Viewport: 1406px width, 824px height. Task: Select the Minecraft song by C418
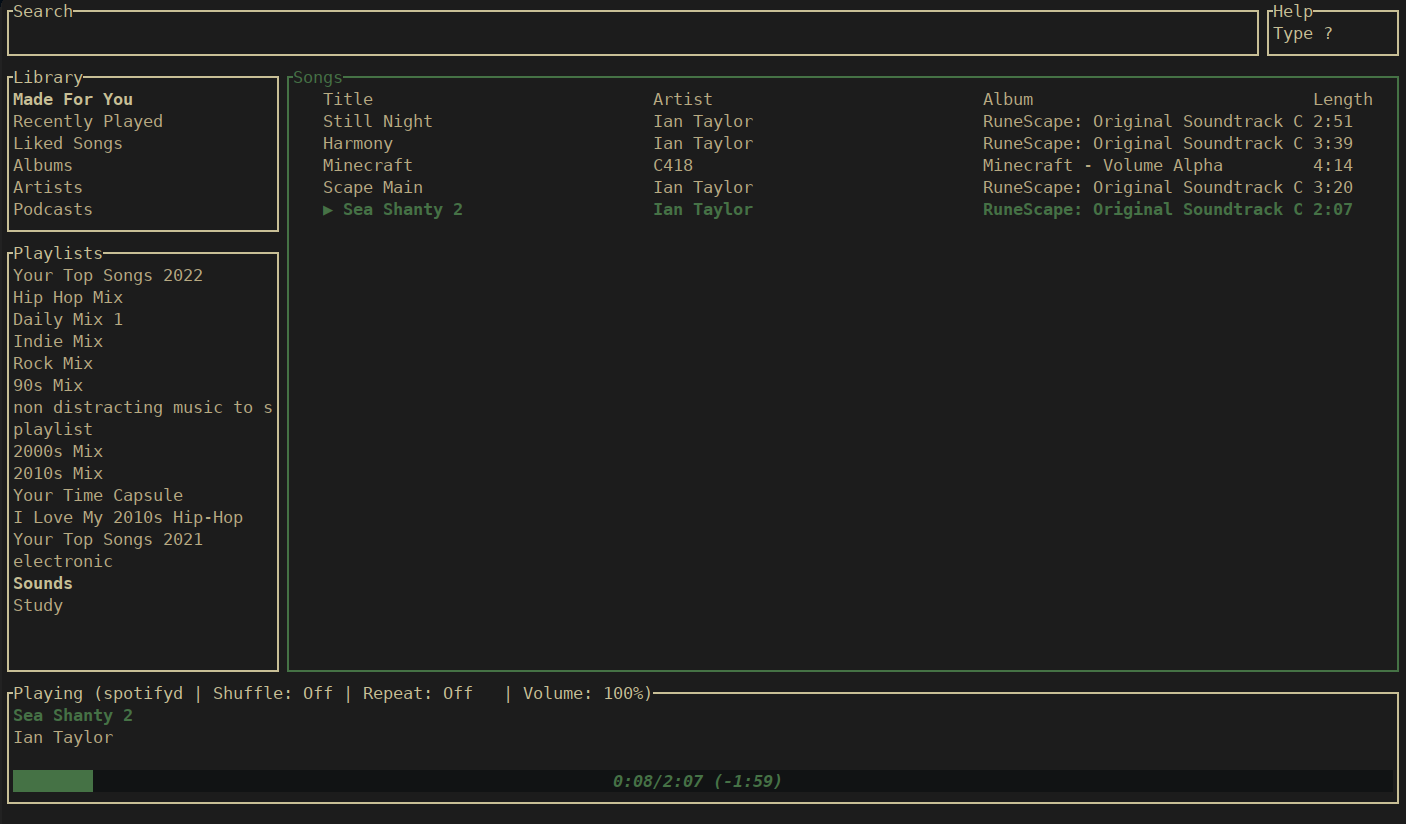[368, 165]
